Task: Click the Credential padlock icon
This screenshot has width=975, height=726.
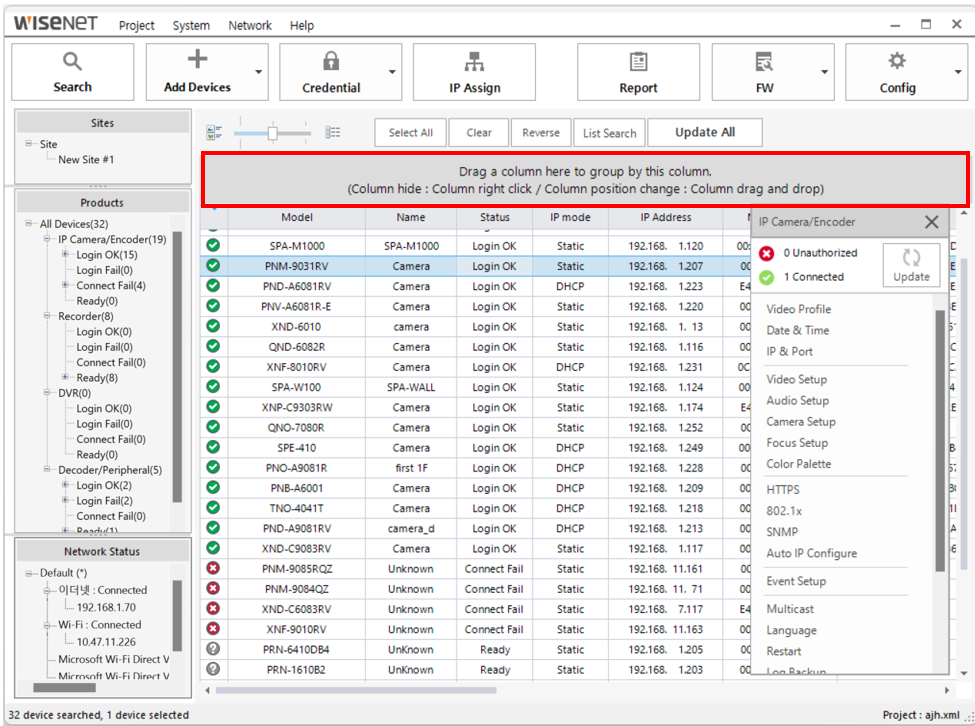Action: coord(331,62)
